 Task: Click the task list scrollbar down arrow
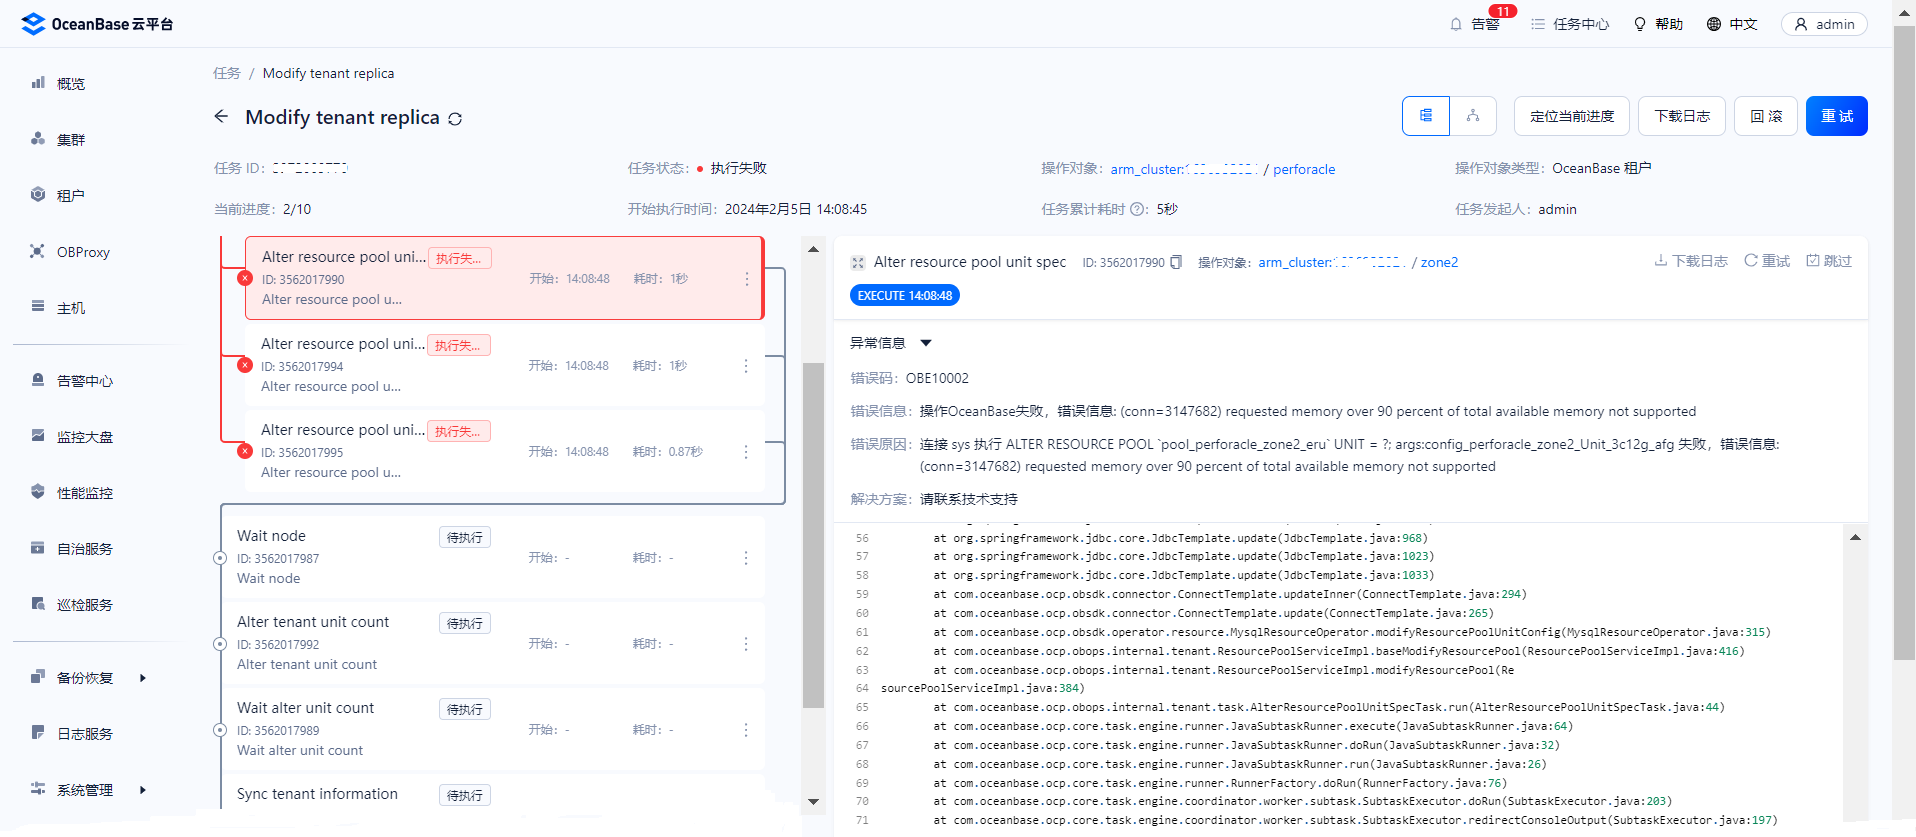click(x=814, y=801)
